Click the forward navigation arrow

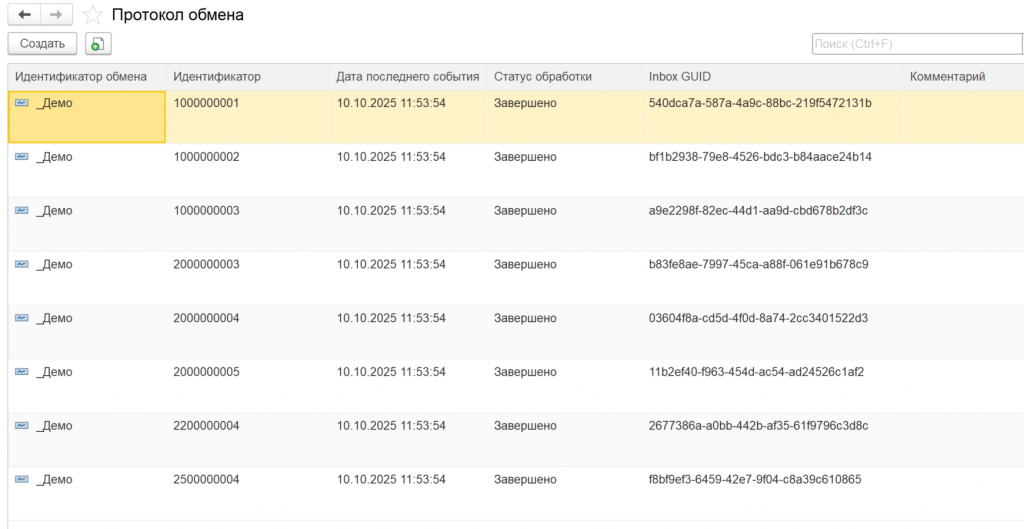(56, 15)
